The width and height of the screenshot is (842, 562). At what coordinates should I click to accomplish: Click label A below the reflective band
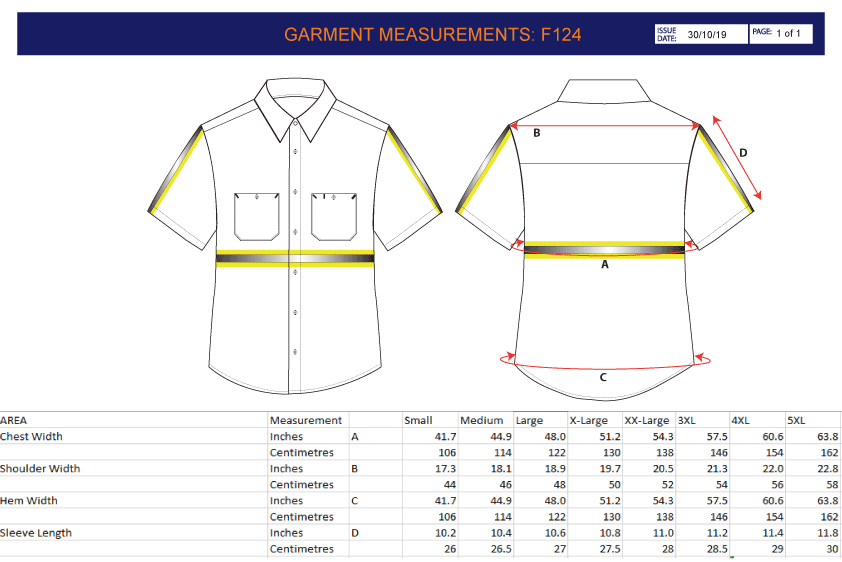click(x=605, y=265)
